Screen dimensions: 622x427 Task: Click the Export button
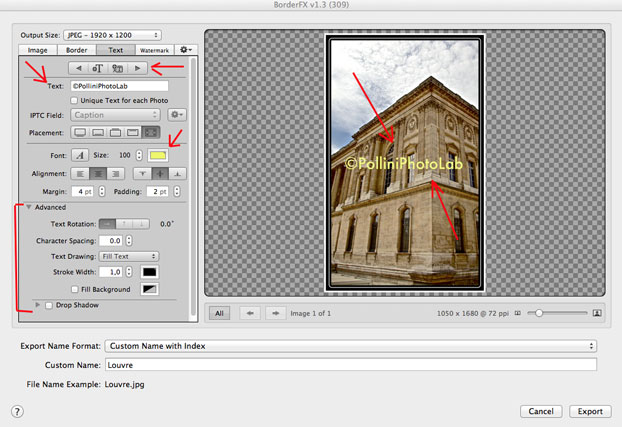pyautogui.click(x=590, y=411)
